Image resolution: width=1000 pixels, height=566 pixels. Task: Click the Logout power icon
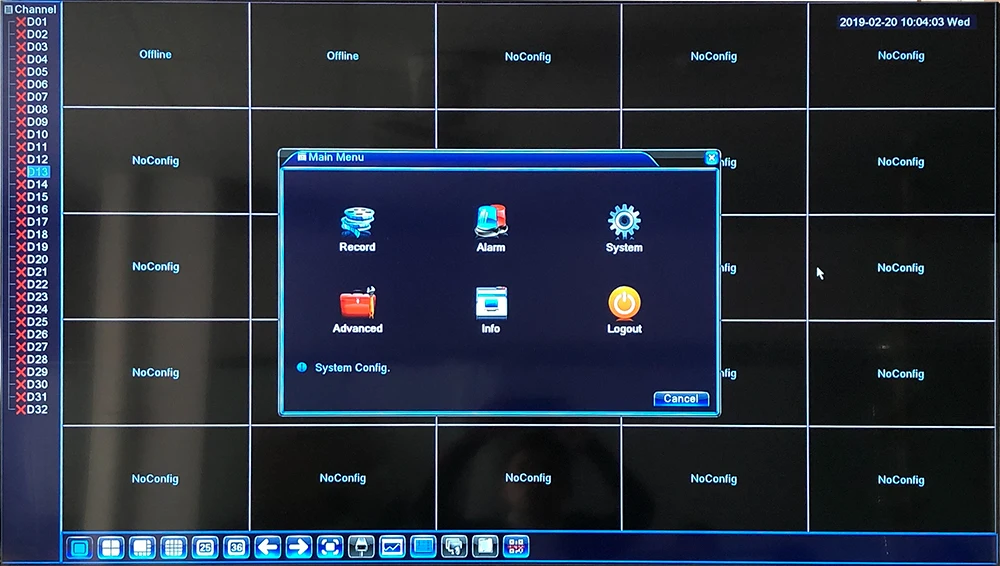pos(624,304)
